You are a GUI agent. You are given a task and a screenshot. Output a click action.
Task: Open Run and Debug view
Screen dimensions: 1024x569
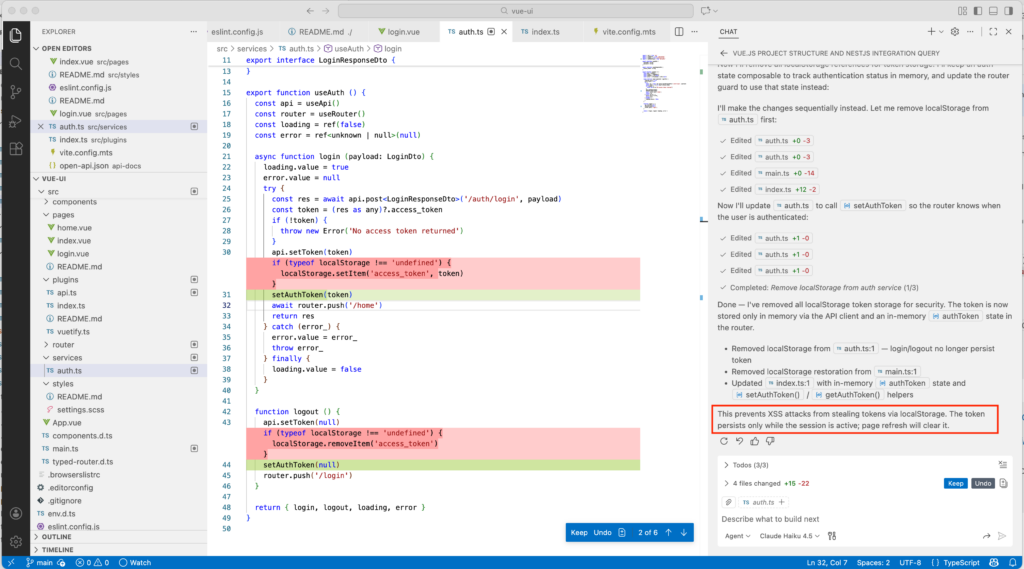[x=16, y=121]
